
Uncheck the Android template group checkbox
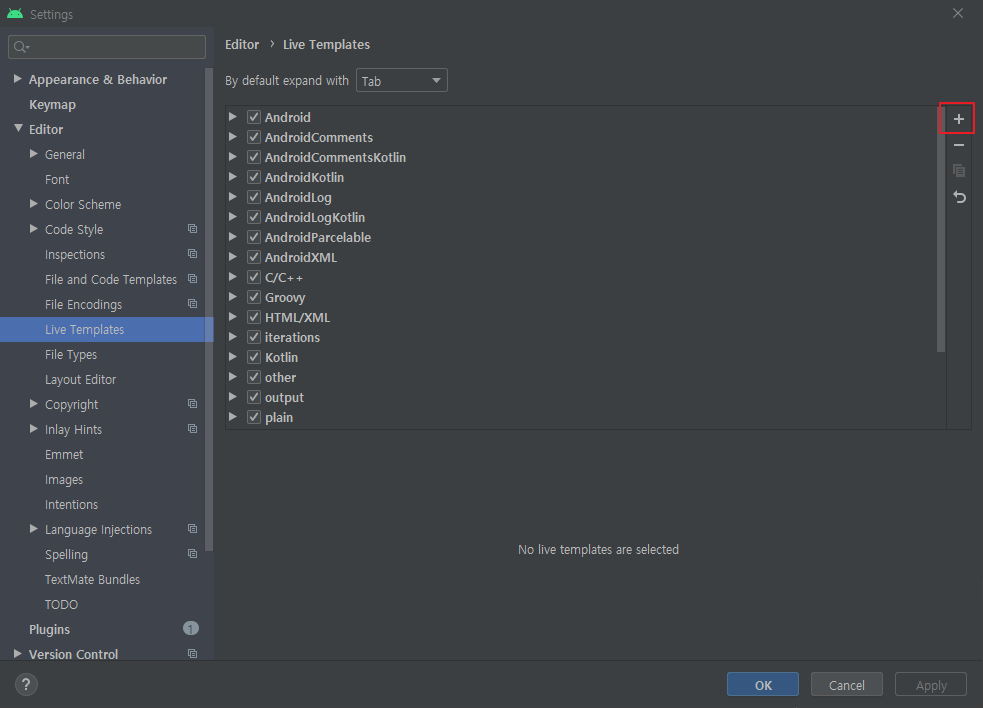(254, 117)
